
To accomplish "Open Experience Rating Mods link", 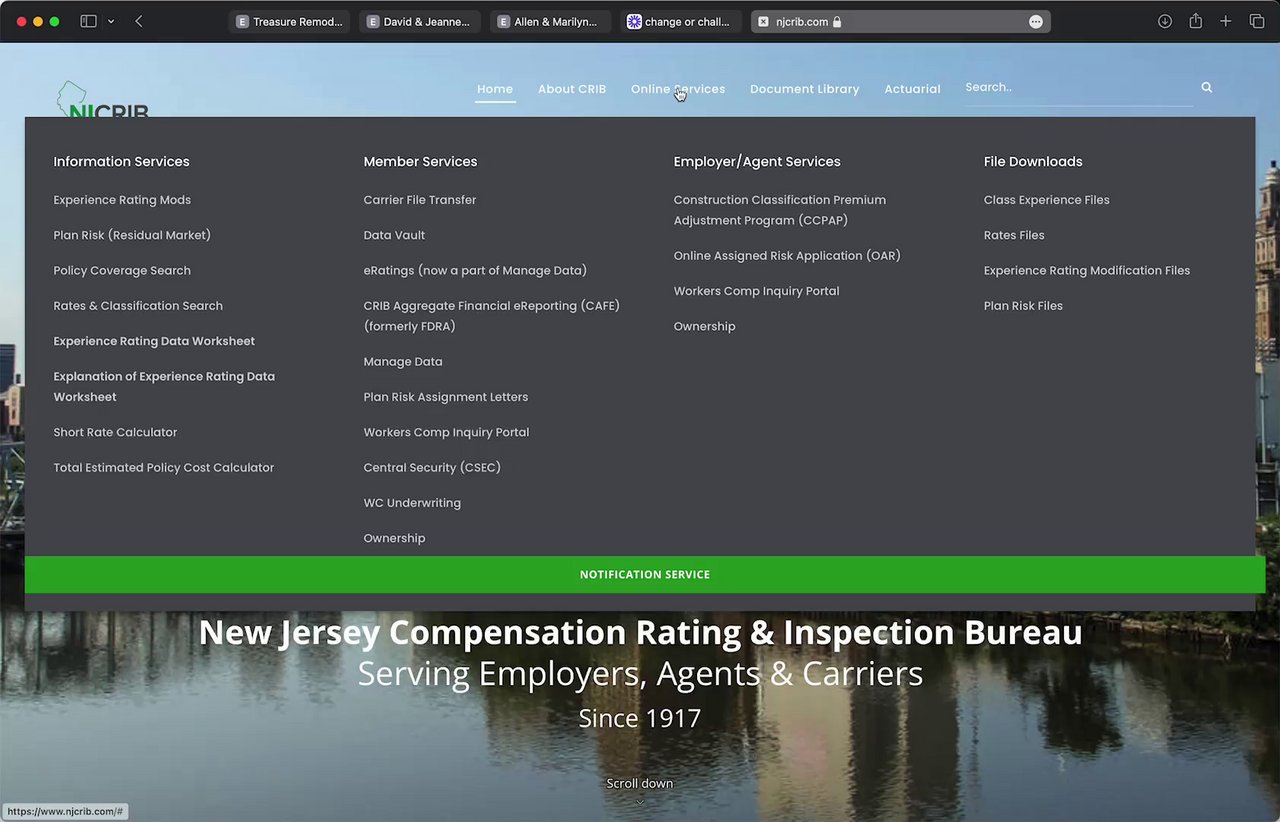I will pyautogui.click(x=122, y=200).
